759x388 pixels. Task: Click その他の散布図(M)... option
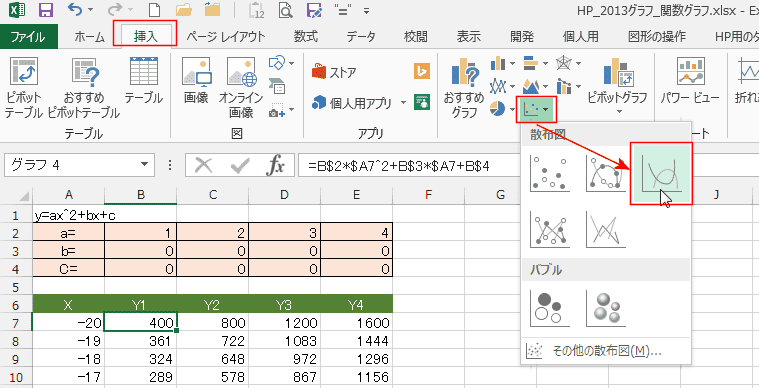[606, 350]
